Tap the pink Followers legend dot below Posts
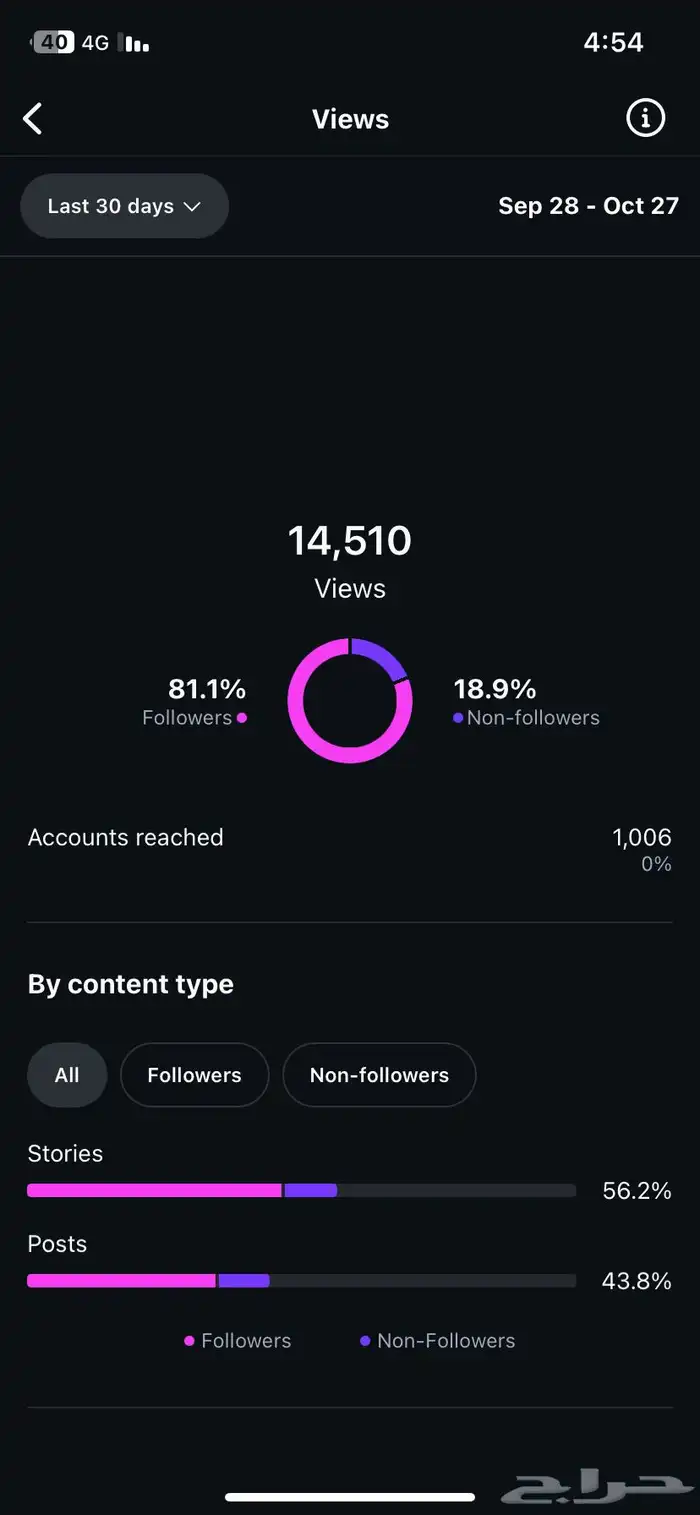 coord(189,1341)
